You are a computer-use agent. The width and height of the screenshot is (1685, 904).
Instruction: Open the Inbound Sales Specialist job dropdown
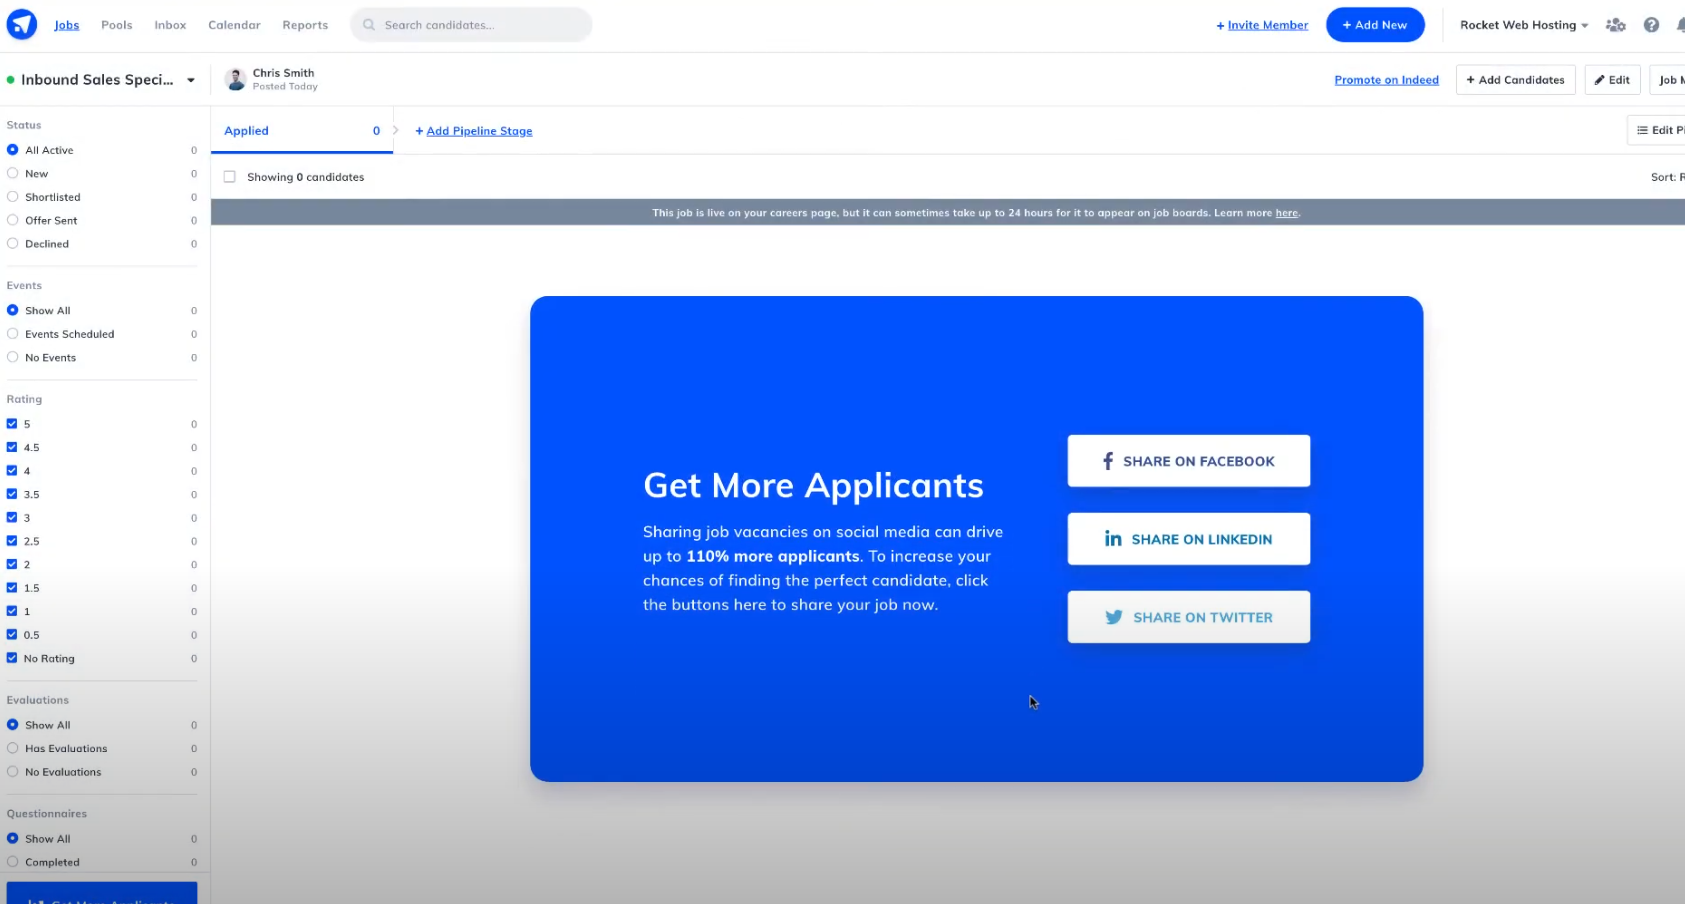pos(190,79)
